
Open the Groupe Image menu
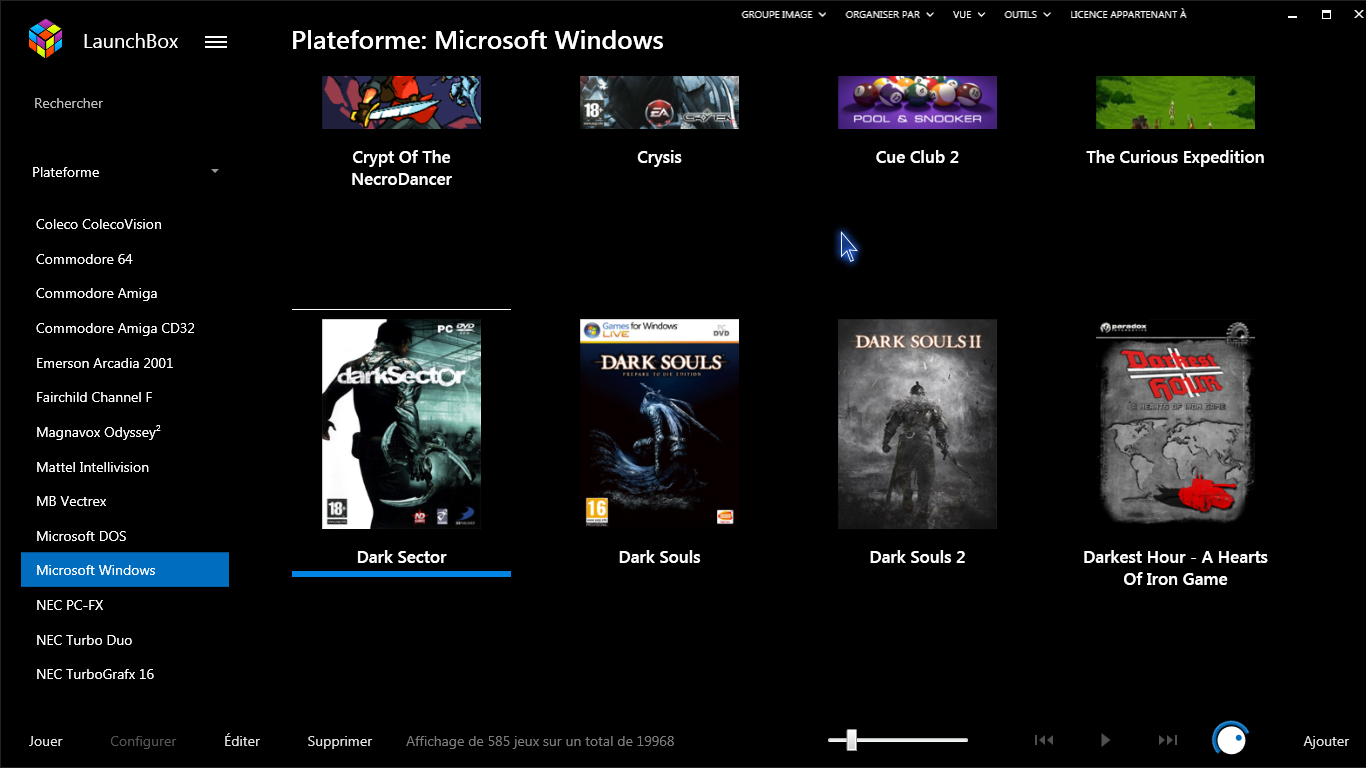pos(784,15)
